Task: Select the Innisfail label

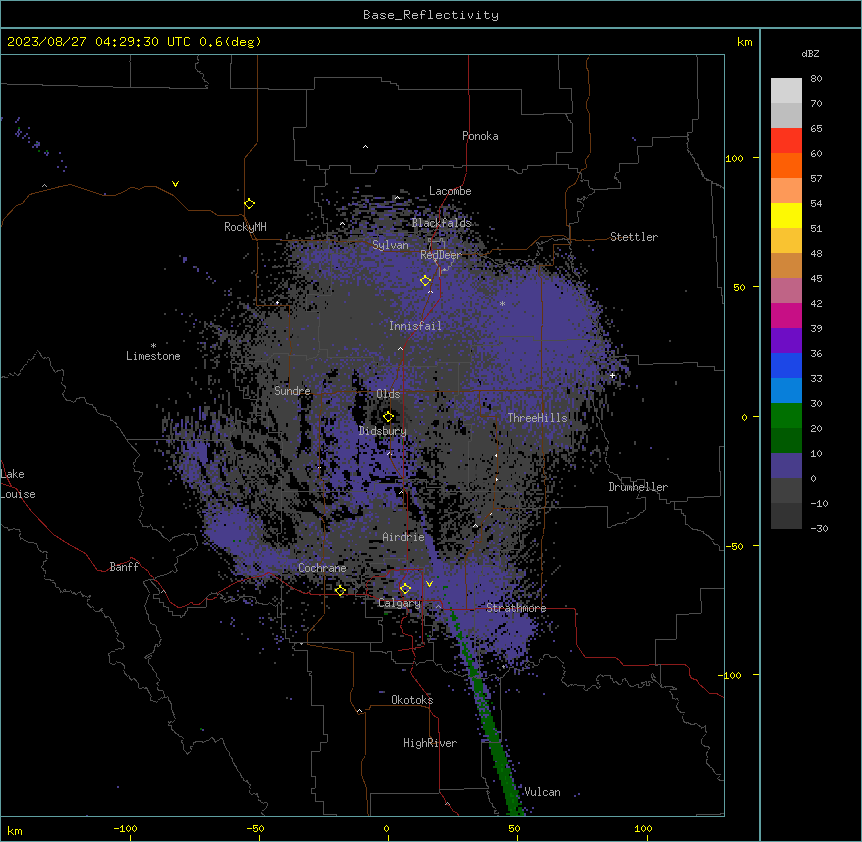Action: [x=415, y=326]
